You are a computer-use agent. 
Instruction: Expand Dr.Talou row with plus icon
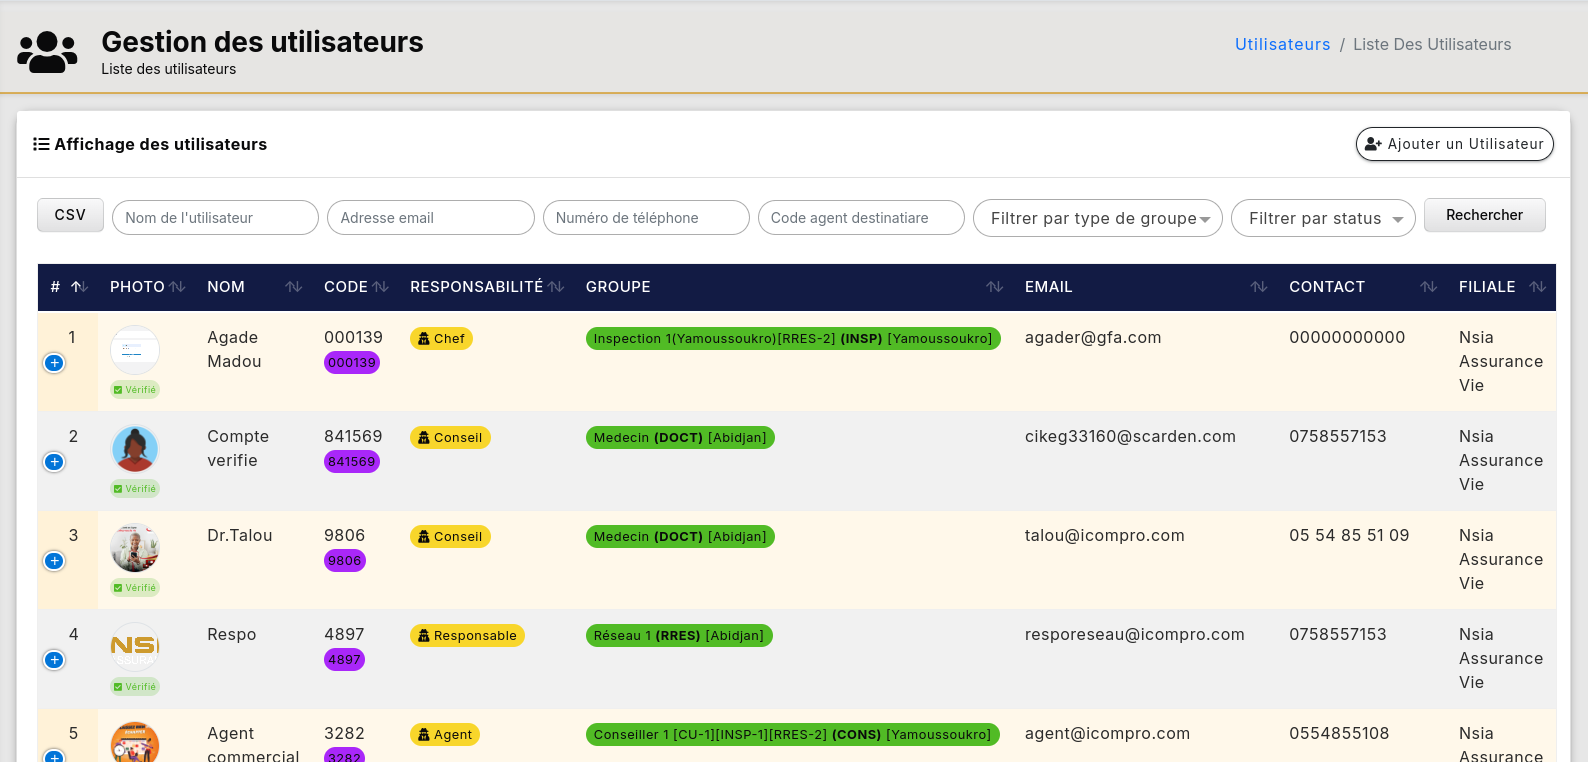coord(54,561)
